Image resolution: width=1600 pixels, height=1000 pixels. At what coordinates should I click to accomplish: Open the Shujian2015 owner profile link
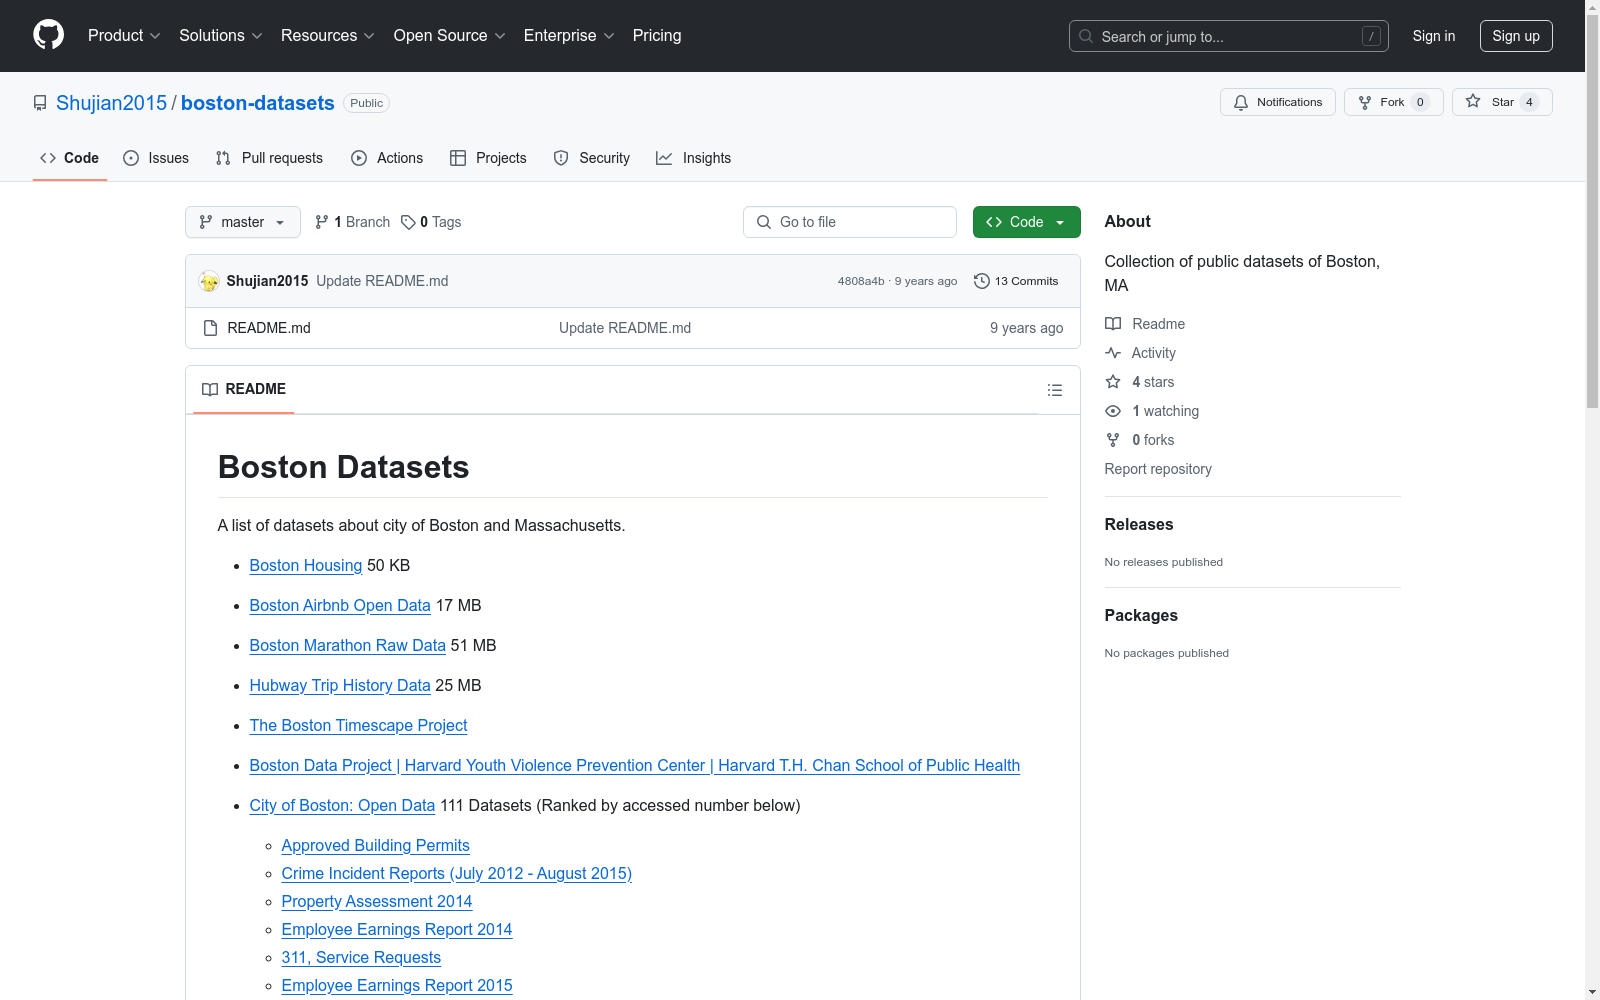point(112,103)
